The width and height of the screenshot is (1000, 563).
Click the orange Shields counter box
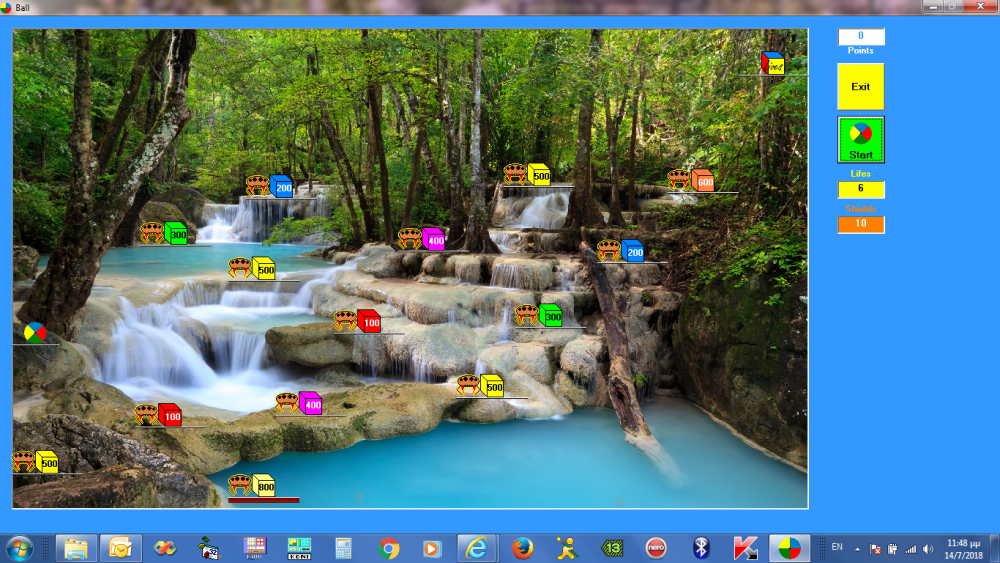coord(860,224)
